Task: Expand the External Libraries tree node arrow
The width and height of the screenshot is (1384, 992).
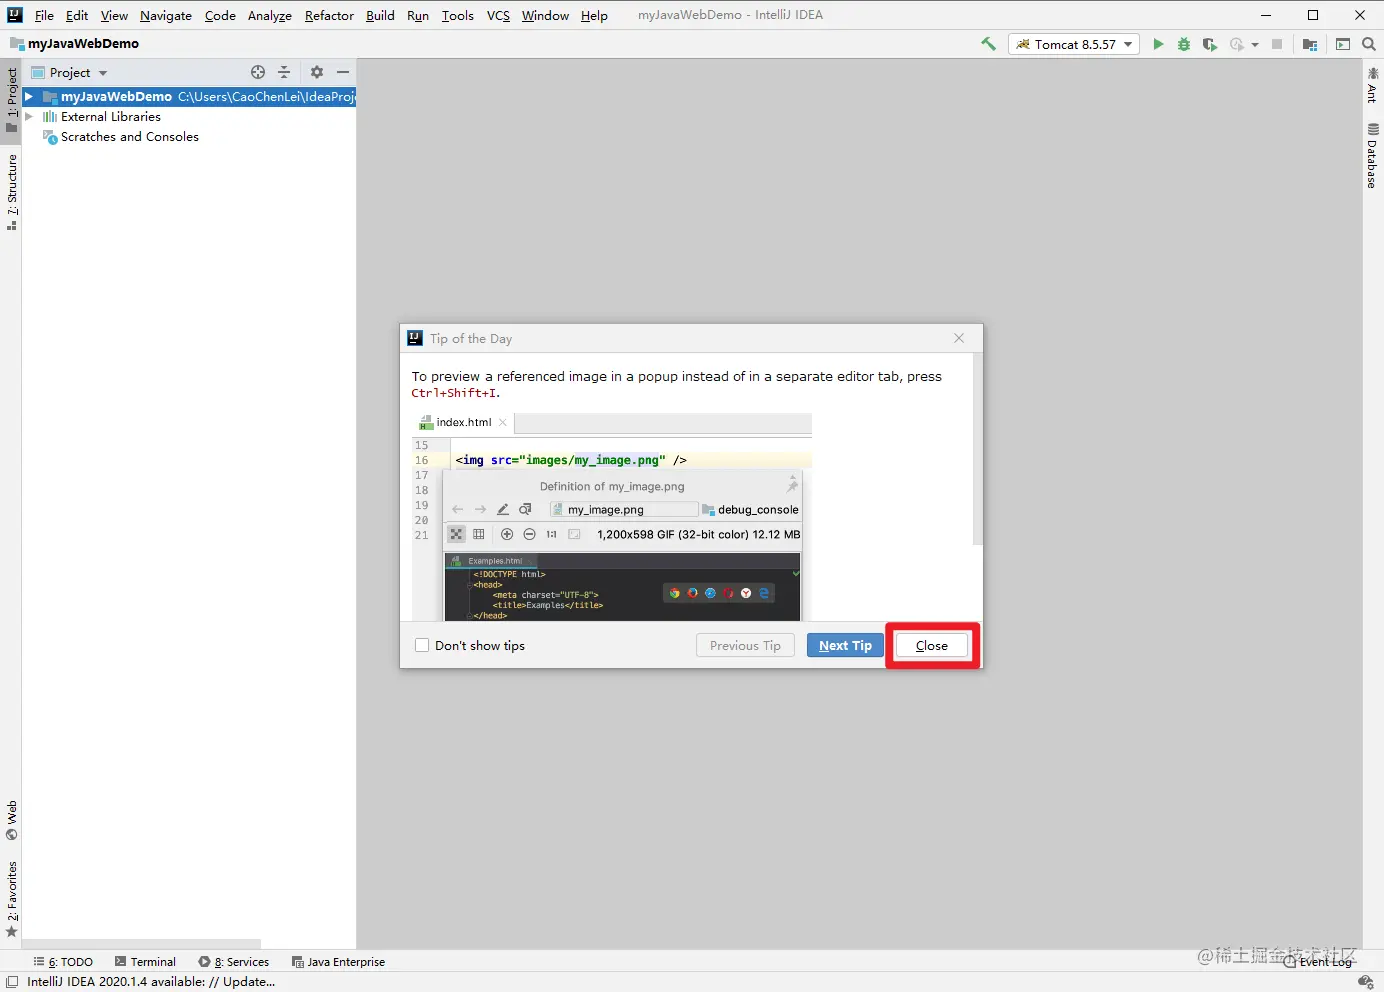Action: 29,117
